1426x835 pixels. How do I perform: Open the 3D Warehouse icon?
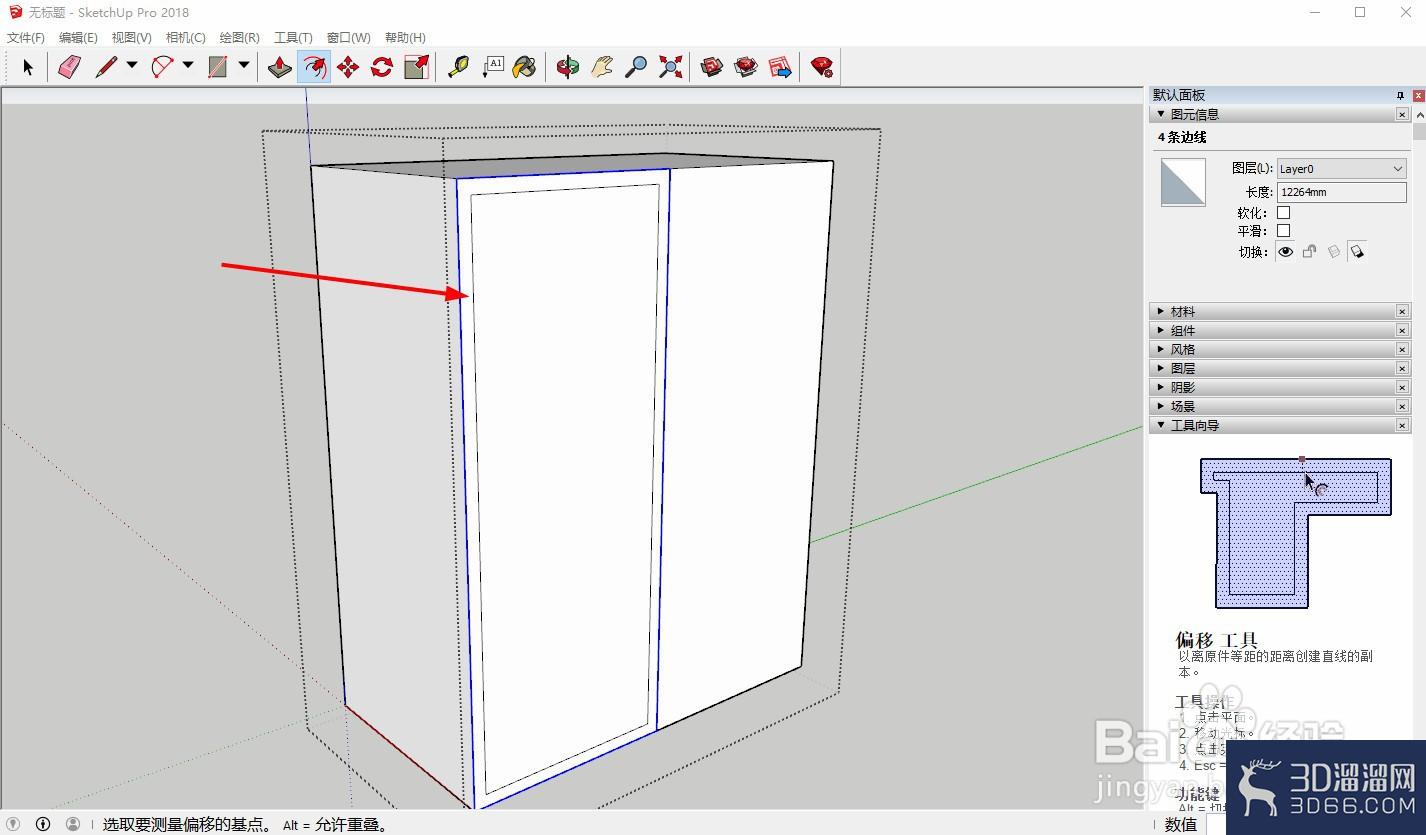(712, 67)
